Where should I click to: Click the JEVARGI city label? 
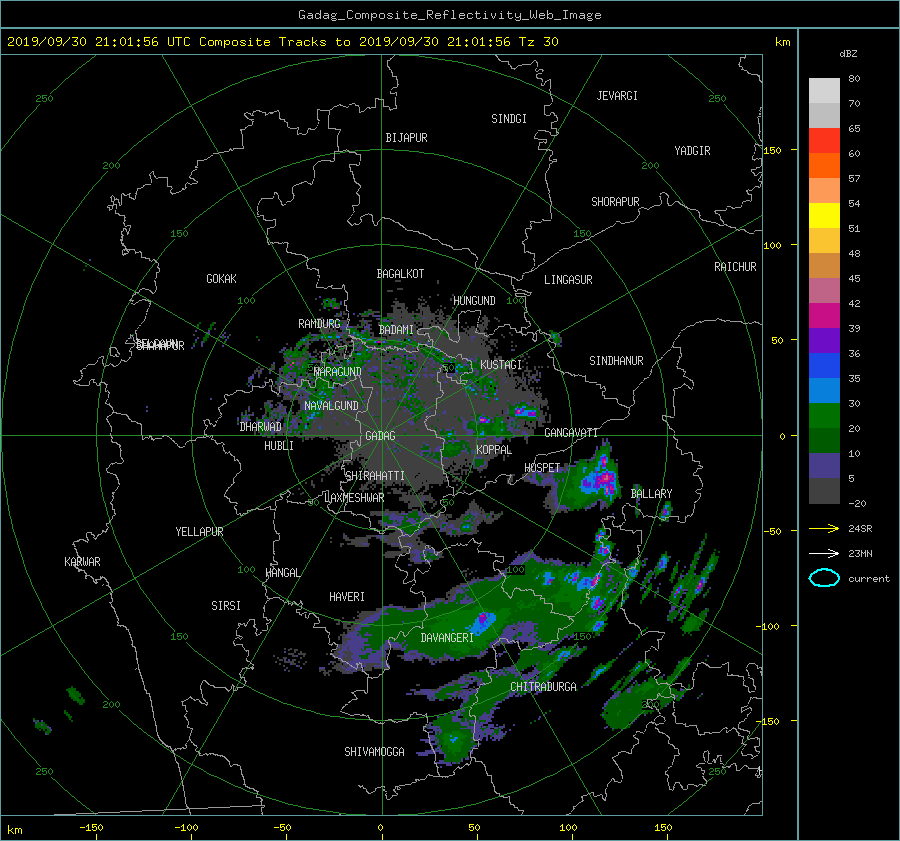(617, 96)
